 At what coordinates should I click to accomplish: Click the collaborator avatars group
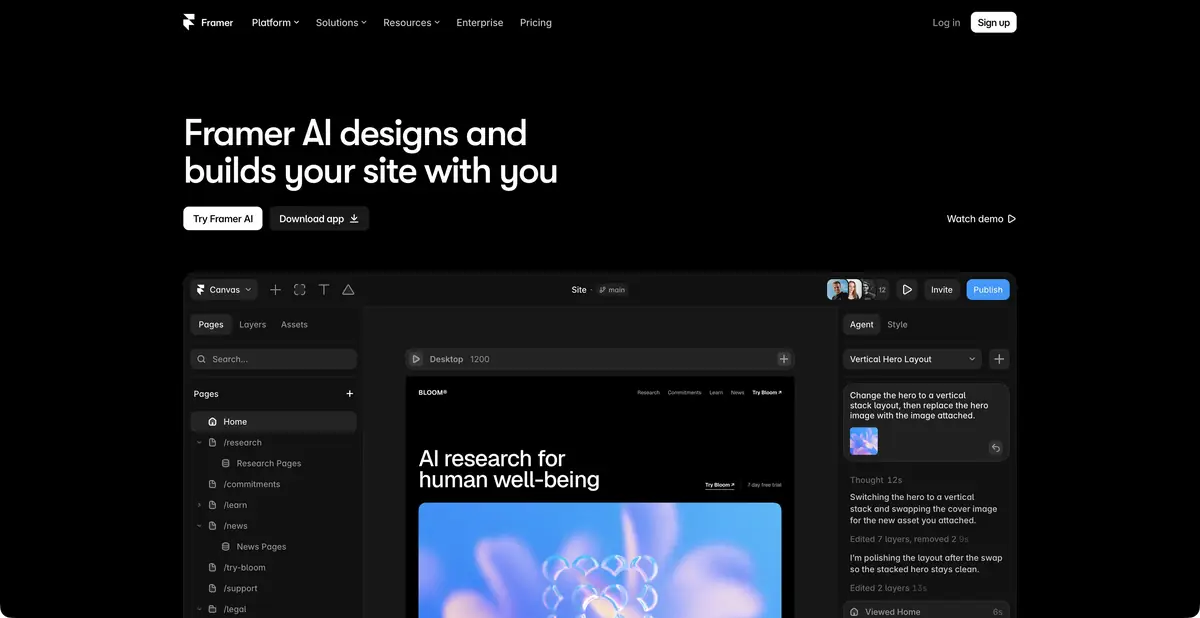click(x=857, y=290)
